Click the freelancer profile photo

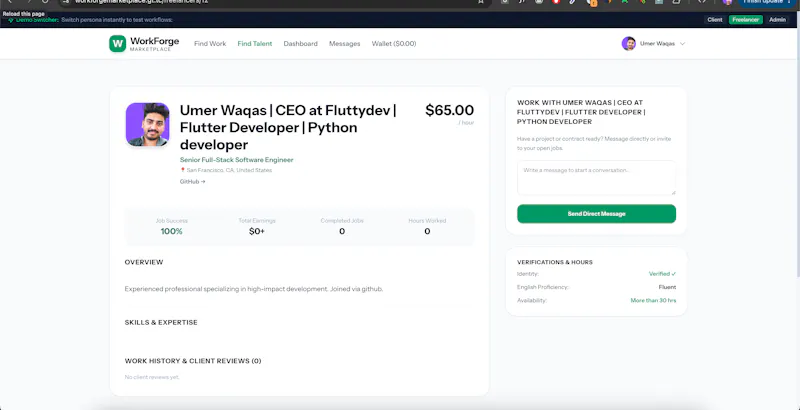pyautogui.click(x=147, y=124)
